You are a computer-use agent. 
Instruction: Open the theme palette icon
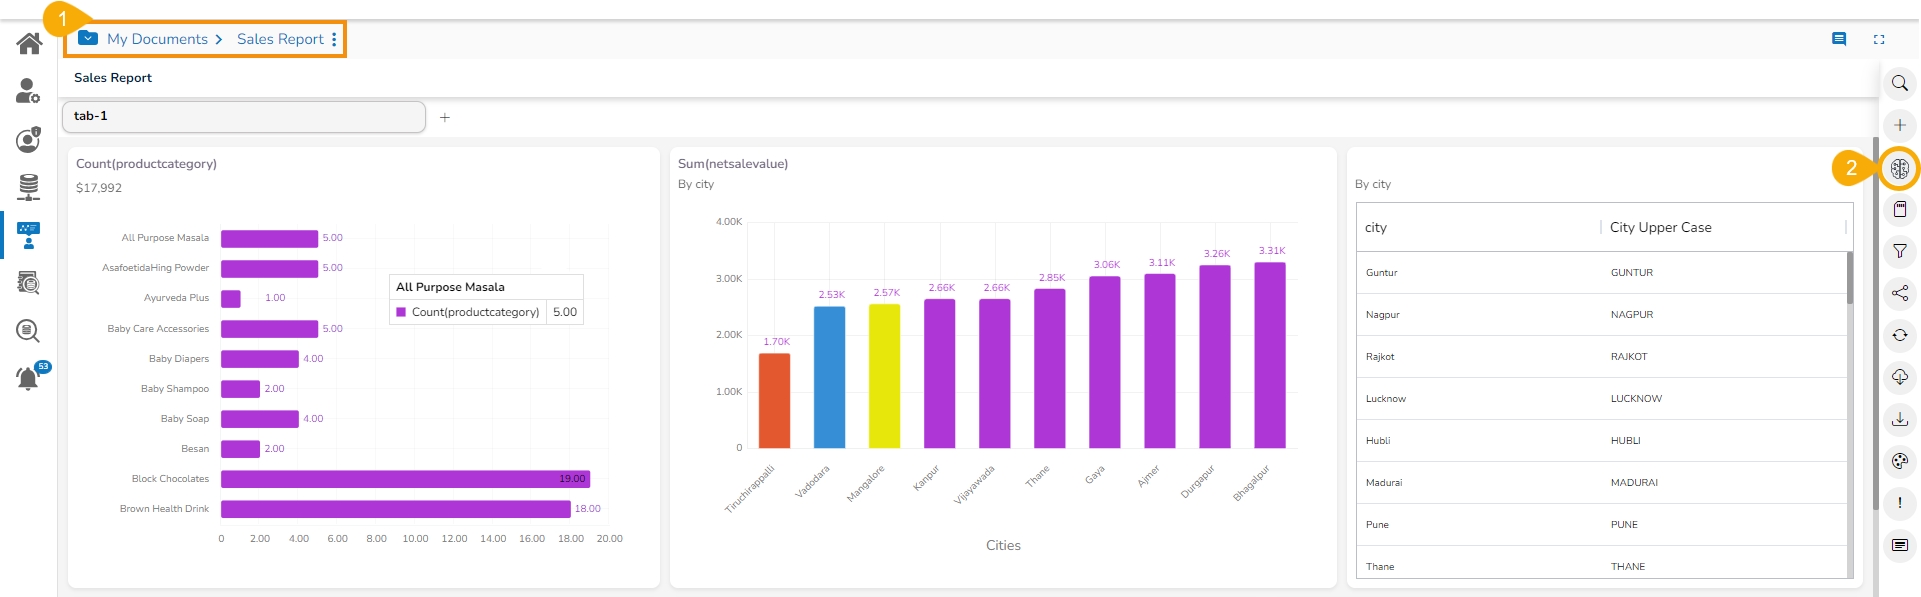[x=1899, y=461]
